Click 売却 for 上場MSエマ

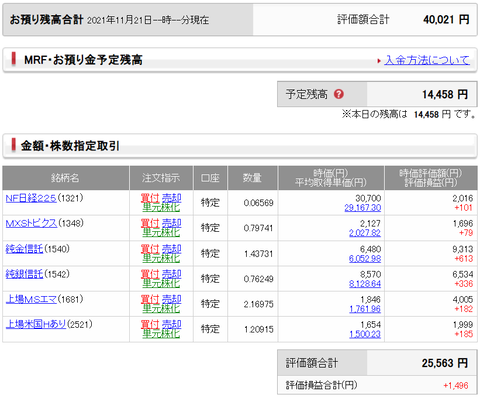point(171,299)
